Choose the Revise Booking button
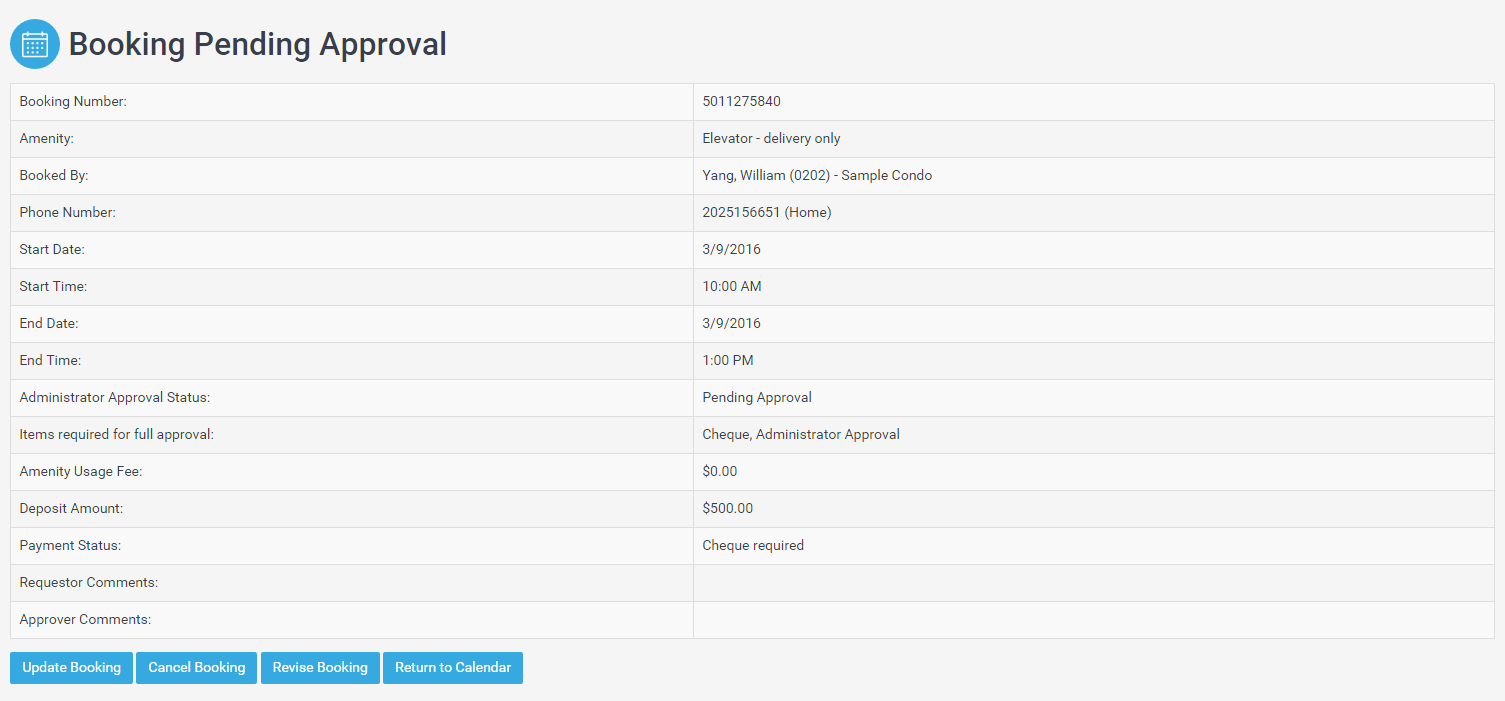The width and height of the screenshot is (1505, 701). [x=320, y=668]
